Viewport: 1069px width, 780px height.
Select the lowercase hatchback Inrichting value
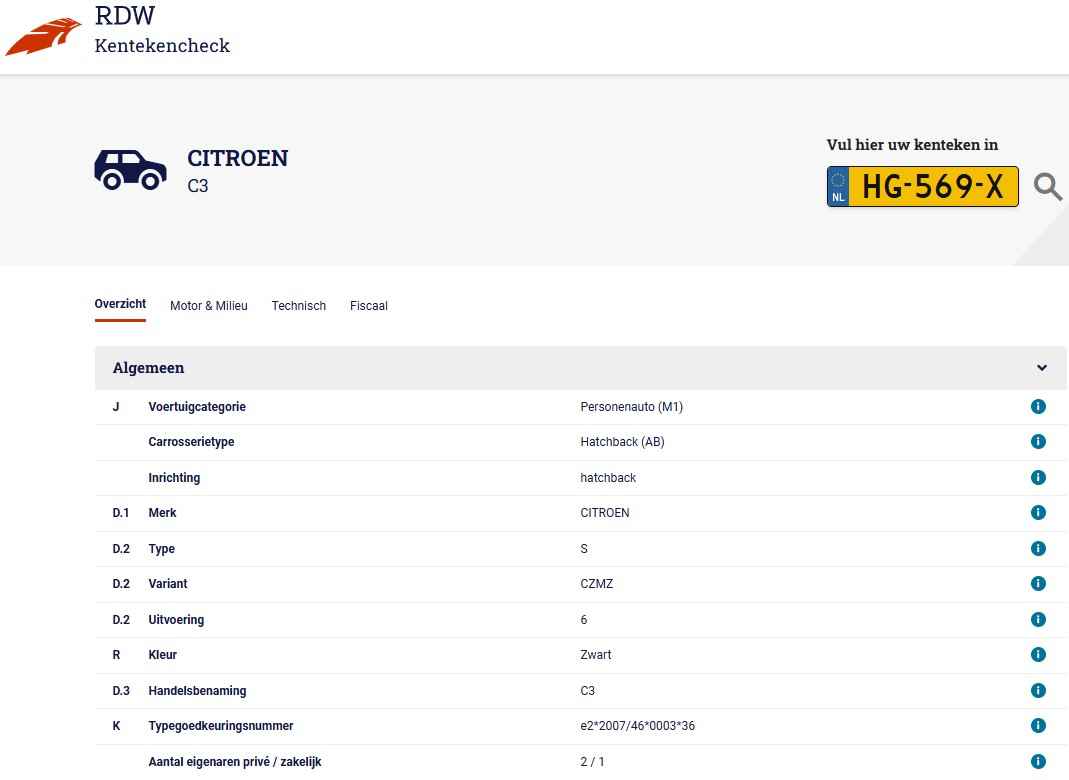tap(607, 478)
